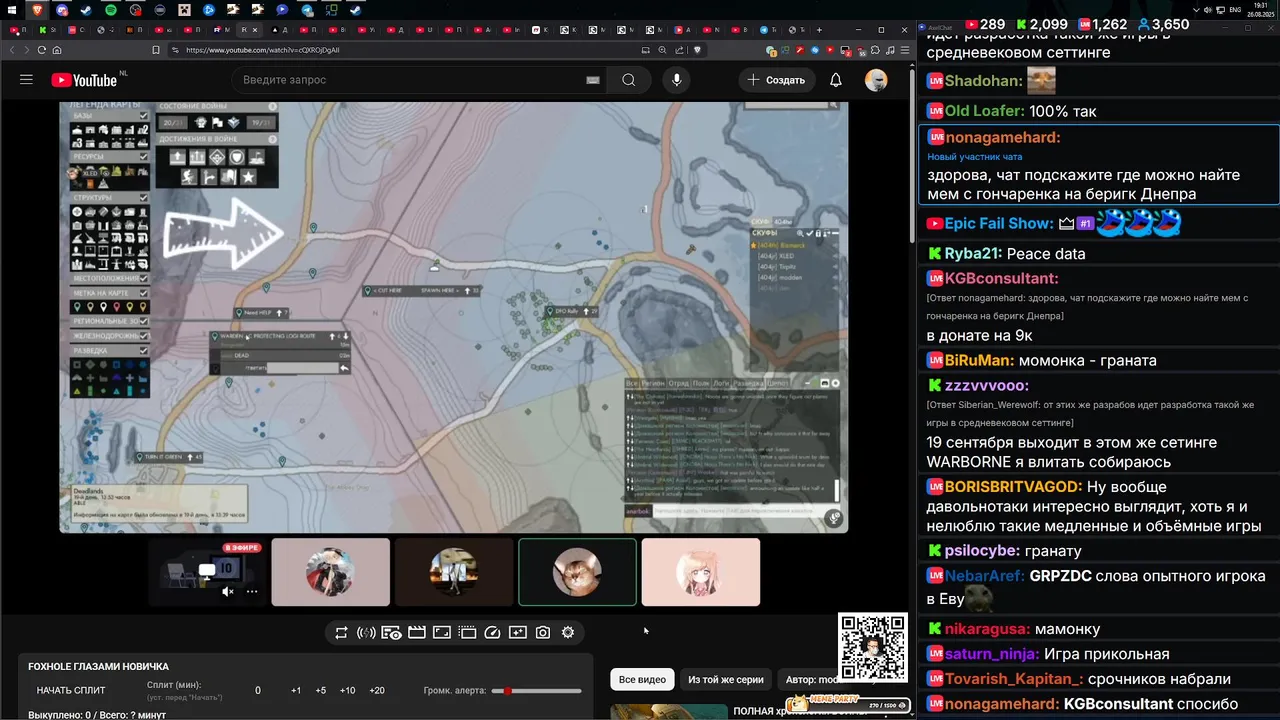Add +1 minute to split
The width and height of the screenshot is (1280, 720).
296,690
